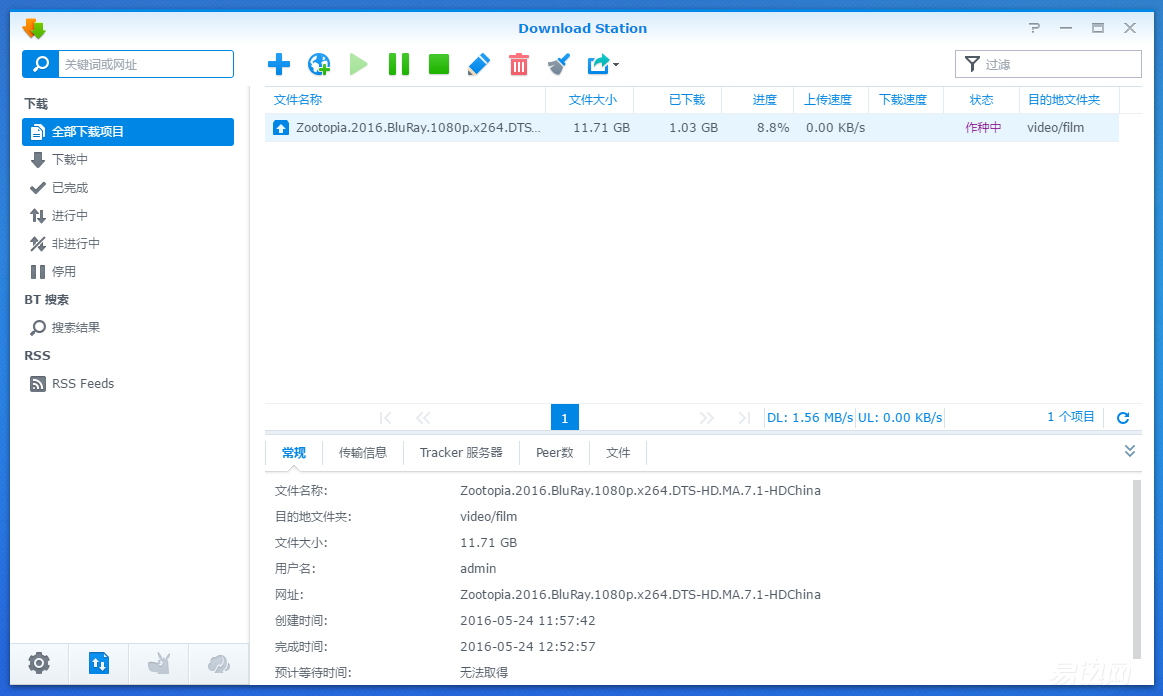The height and width of the screenshot is (696, 1163).
Task: Click the magnifier search button at top left
Action: coord(41,65)
